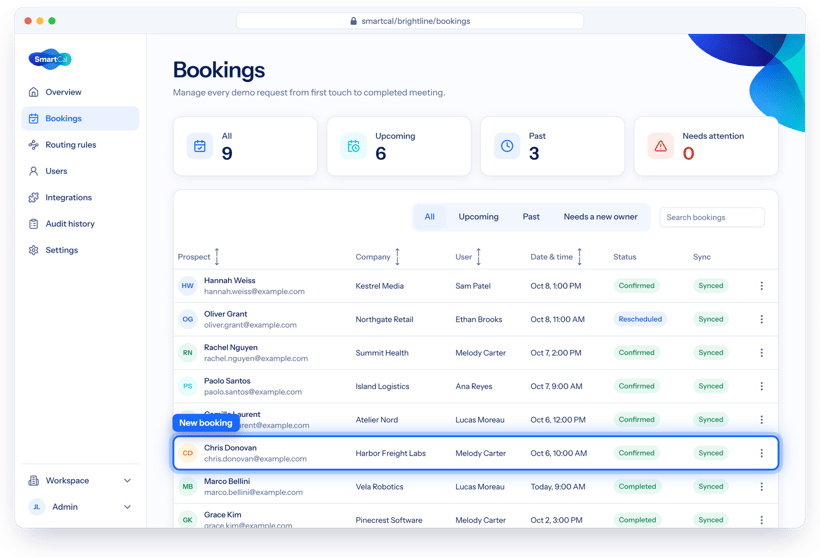Open row menu for Hannah Weiss
This screenshot has width=820, height=557.
click(761, 286)
